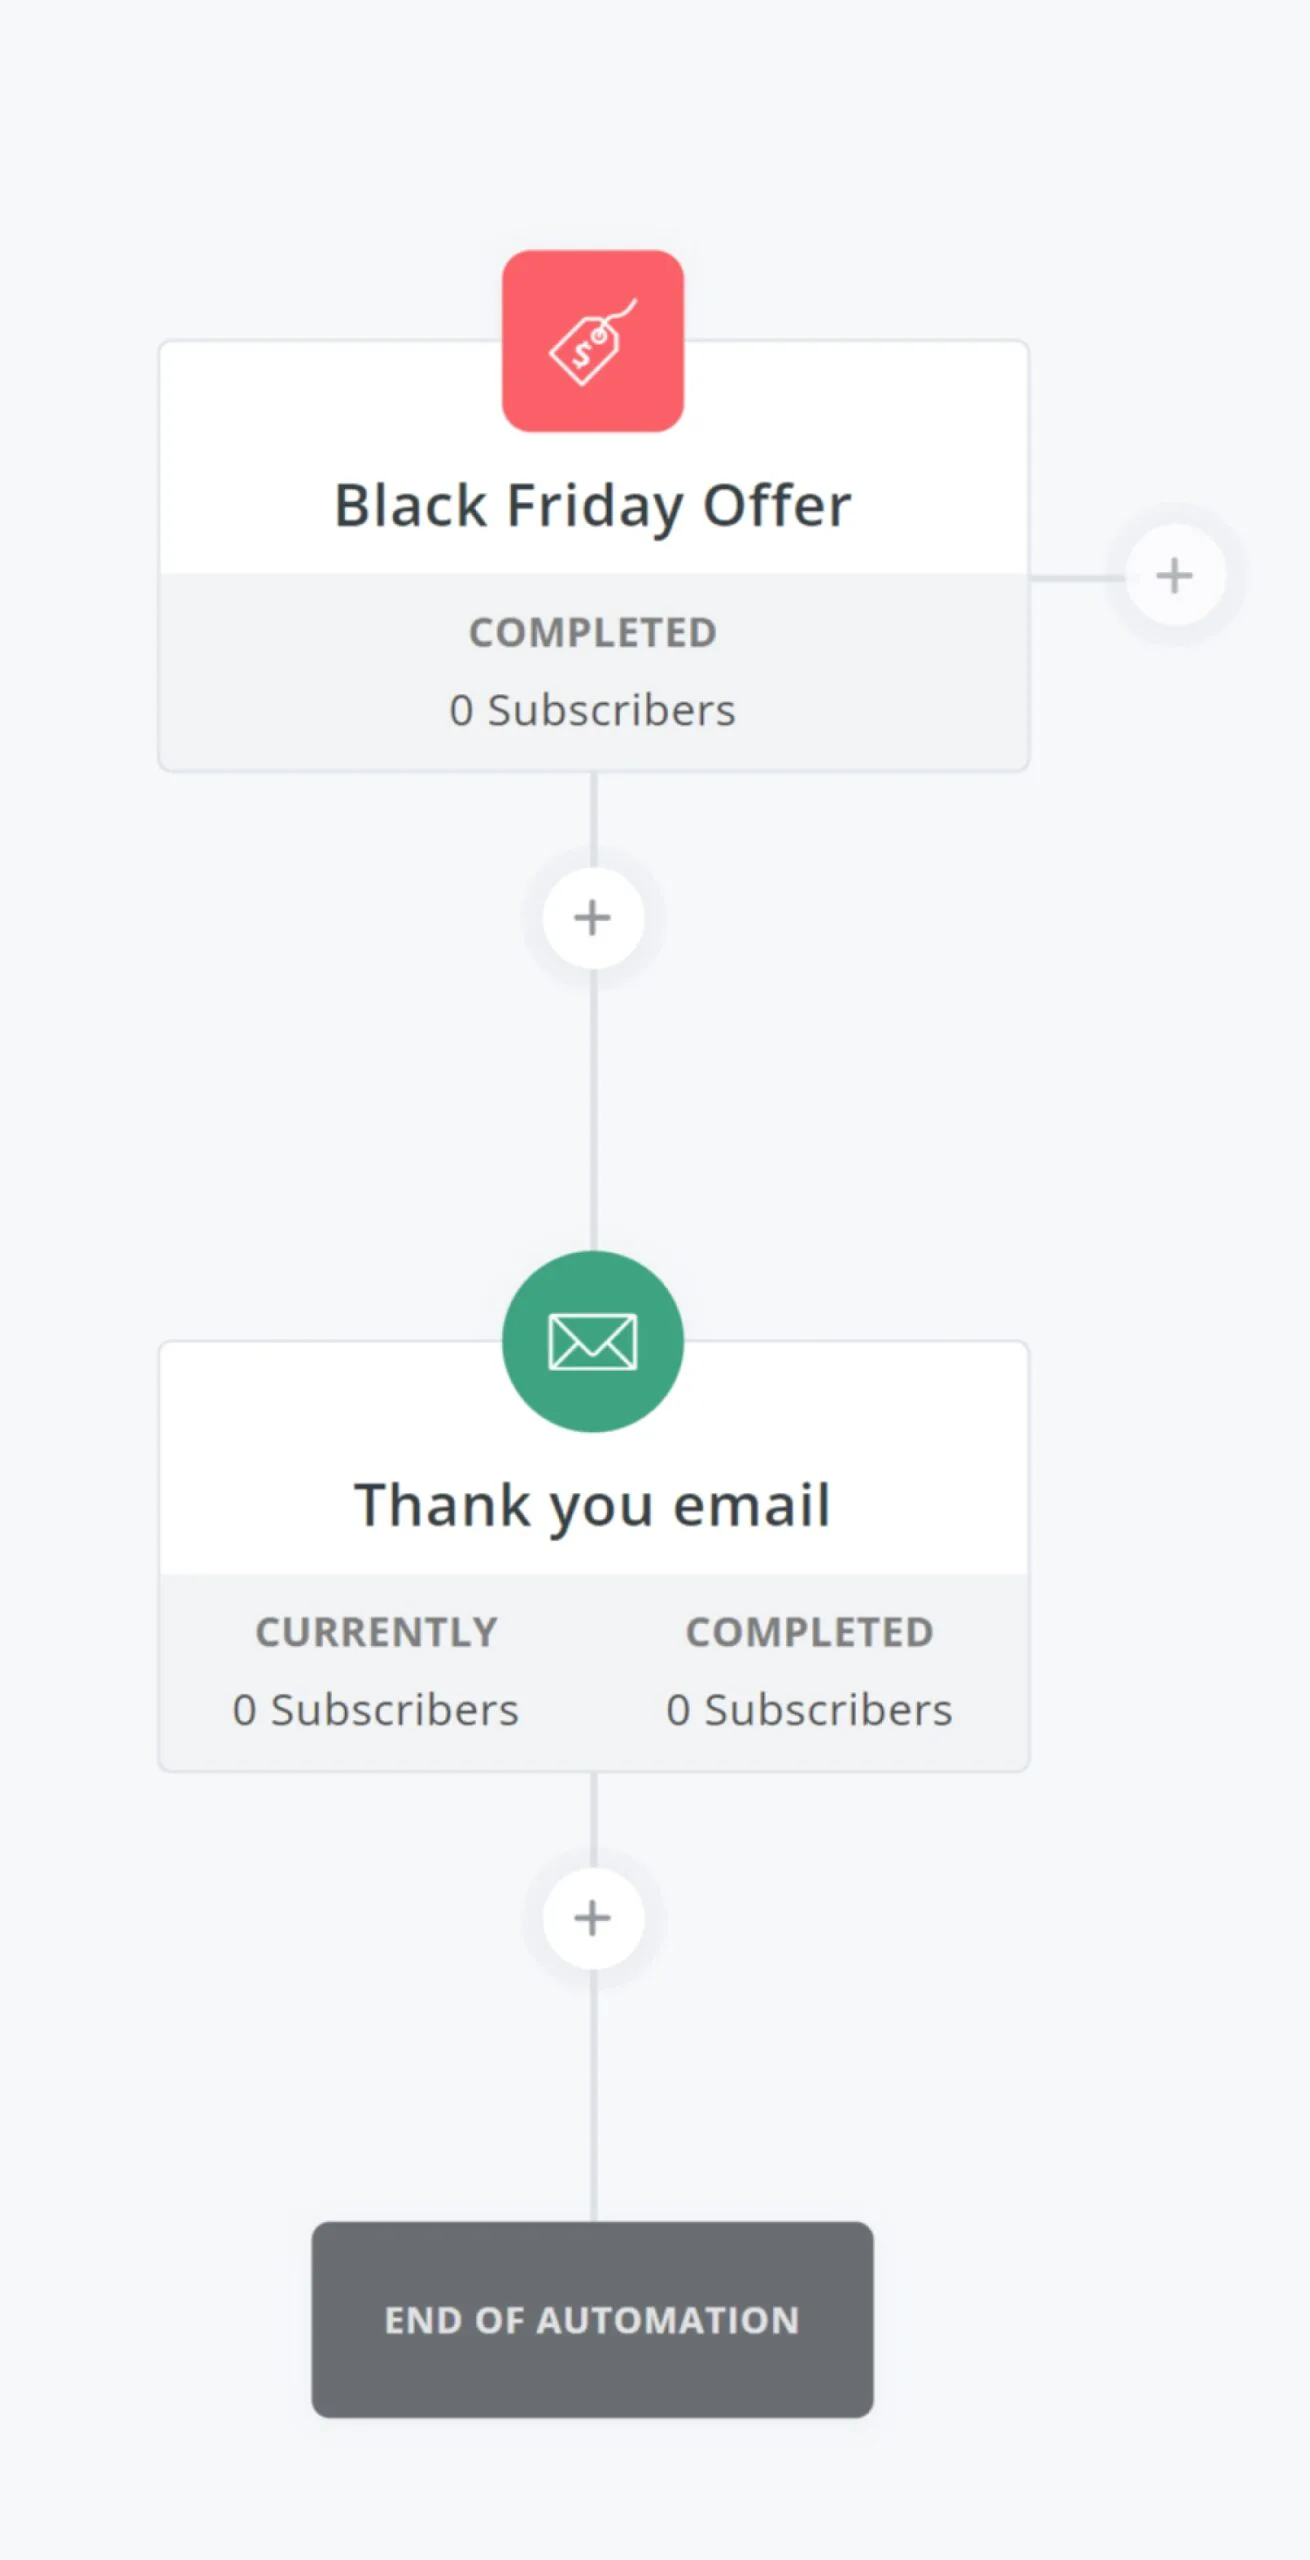Click the connector line above Thank you email
This screenshot has width=1310, height=2560.
(593, 1110)
